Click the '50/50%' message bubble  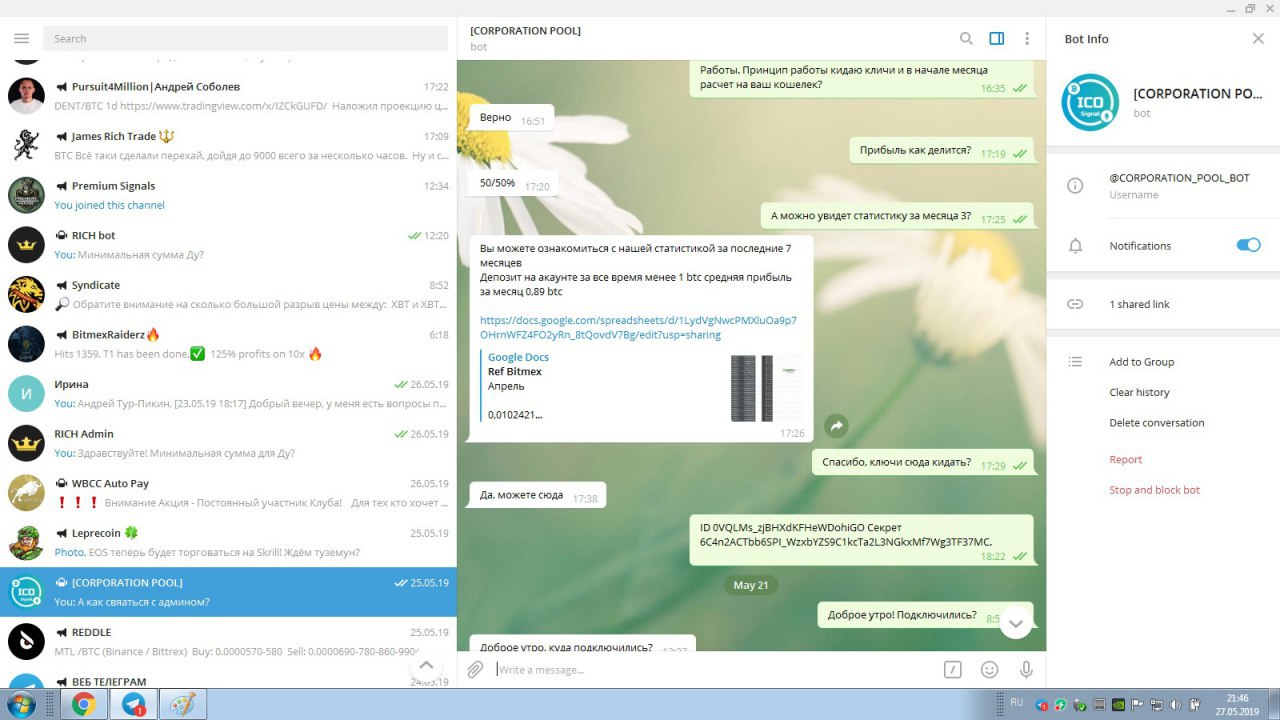(x=512, y=184)
